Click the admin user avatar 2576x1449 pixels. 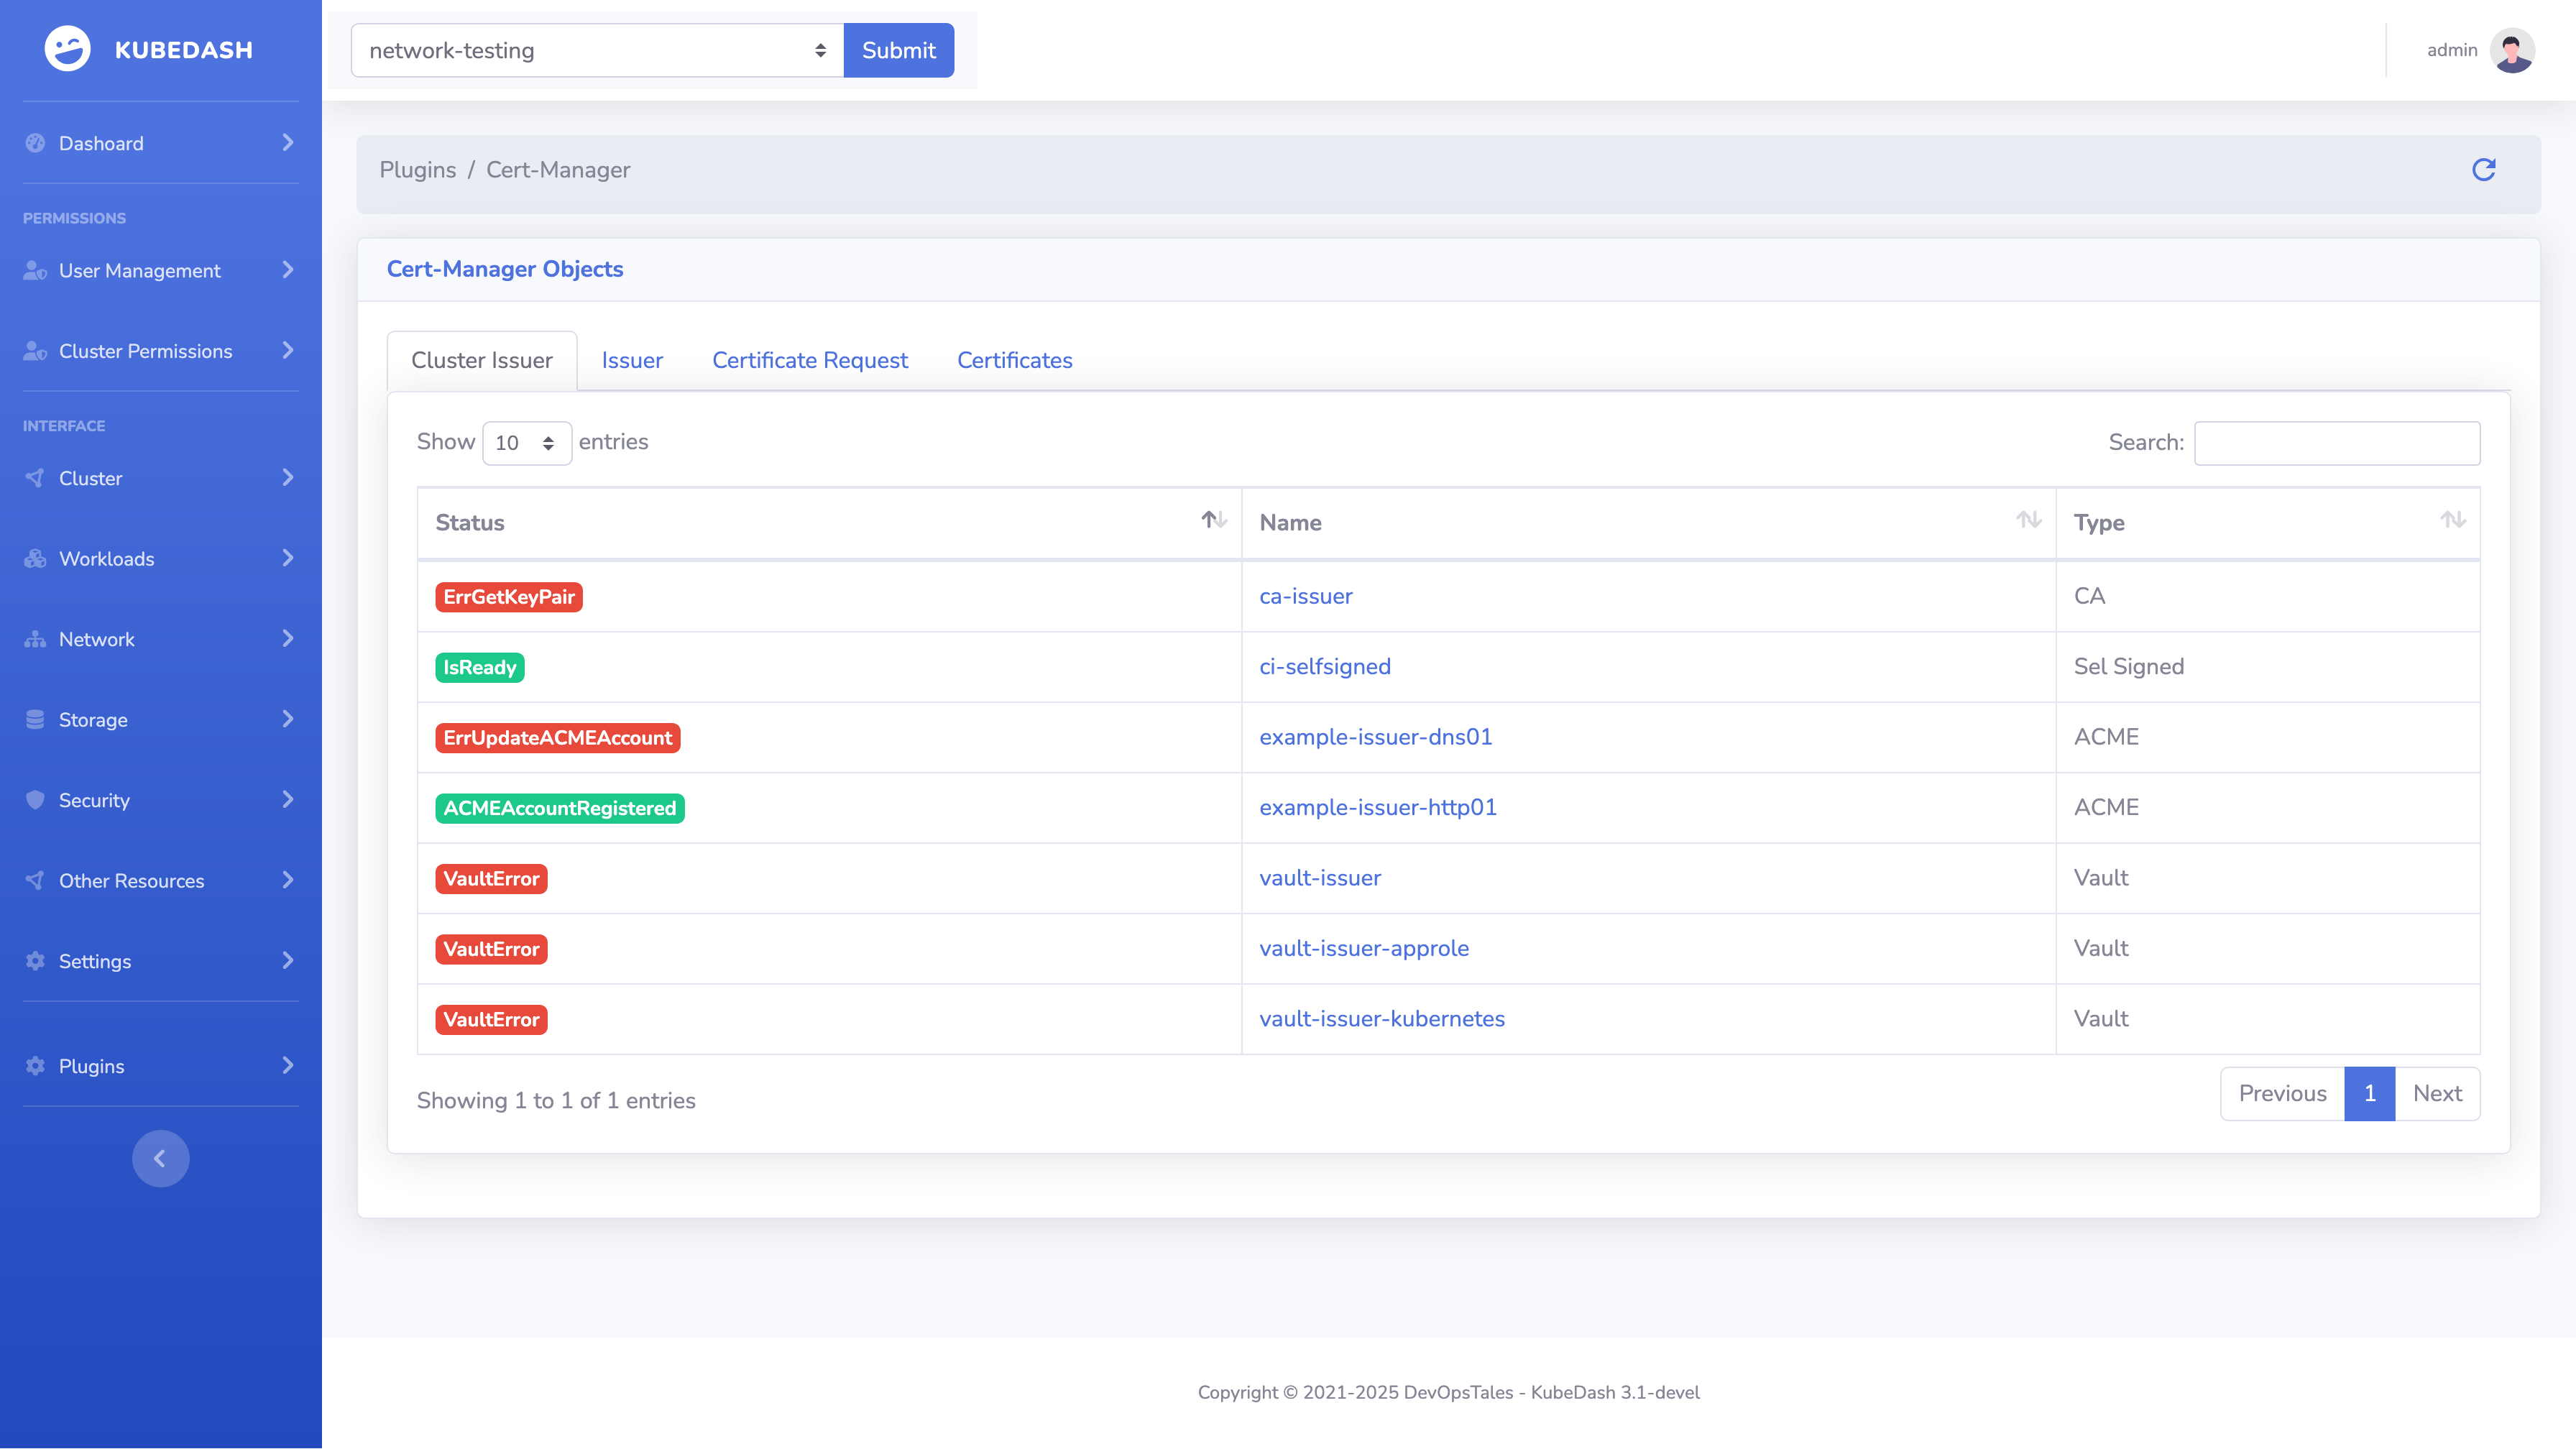pos(2511,50)
